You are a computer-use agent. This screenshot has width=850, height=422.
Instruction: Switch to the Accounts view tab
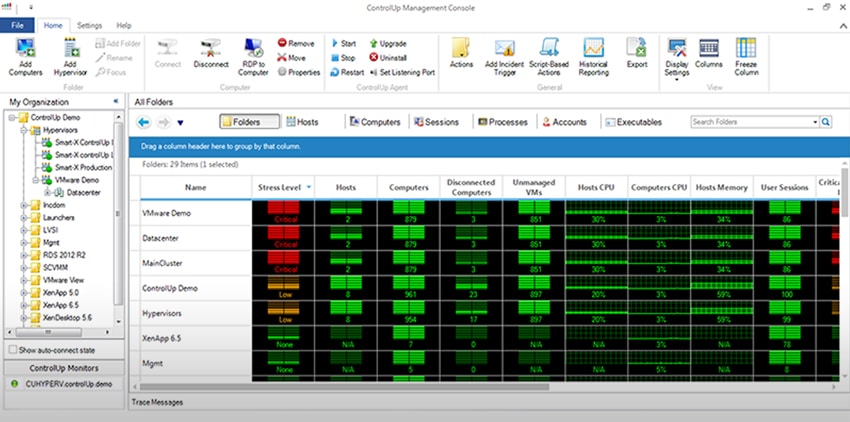564,122
